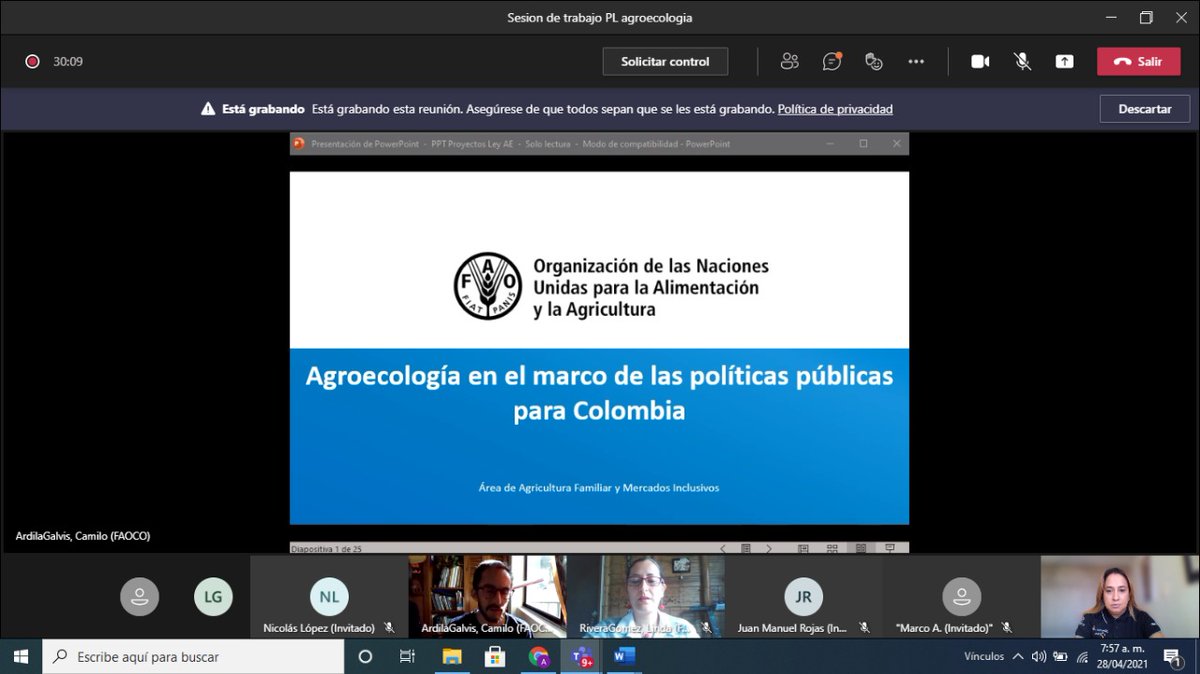The height and width of the screenshot is (674, 1200).
Task: Switch to Slide Sorter view icon
Action: (832, 548)
